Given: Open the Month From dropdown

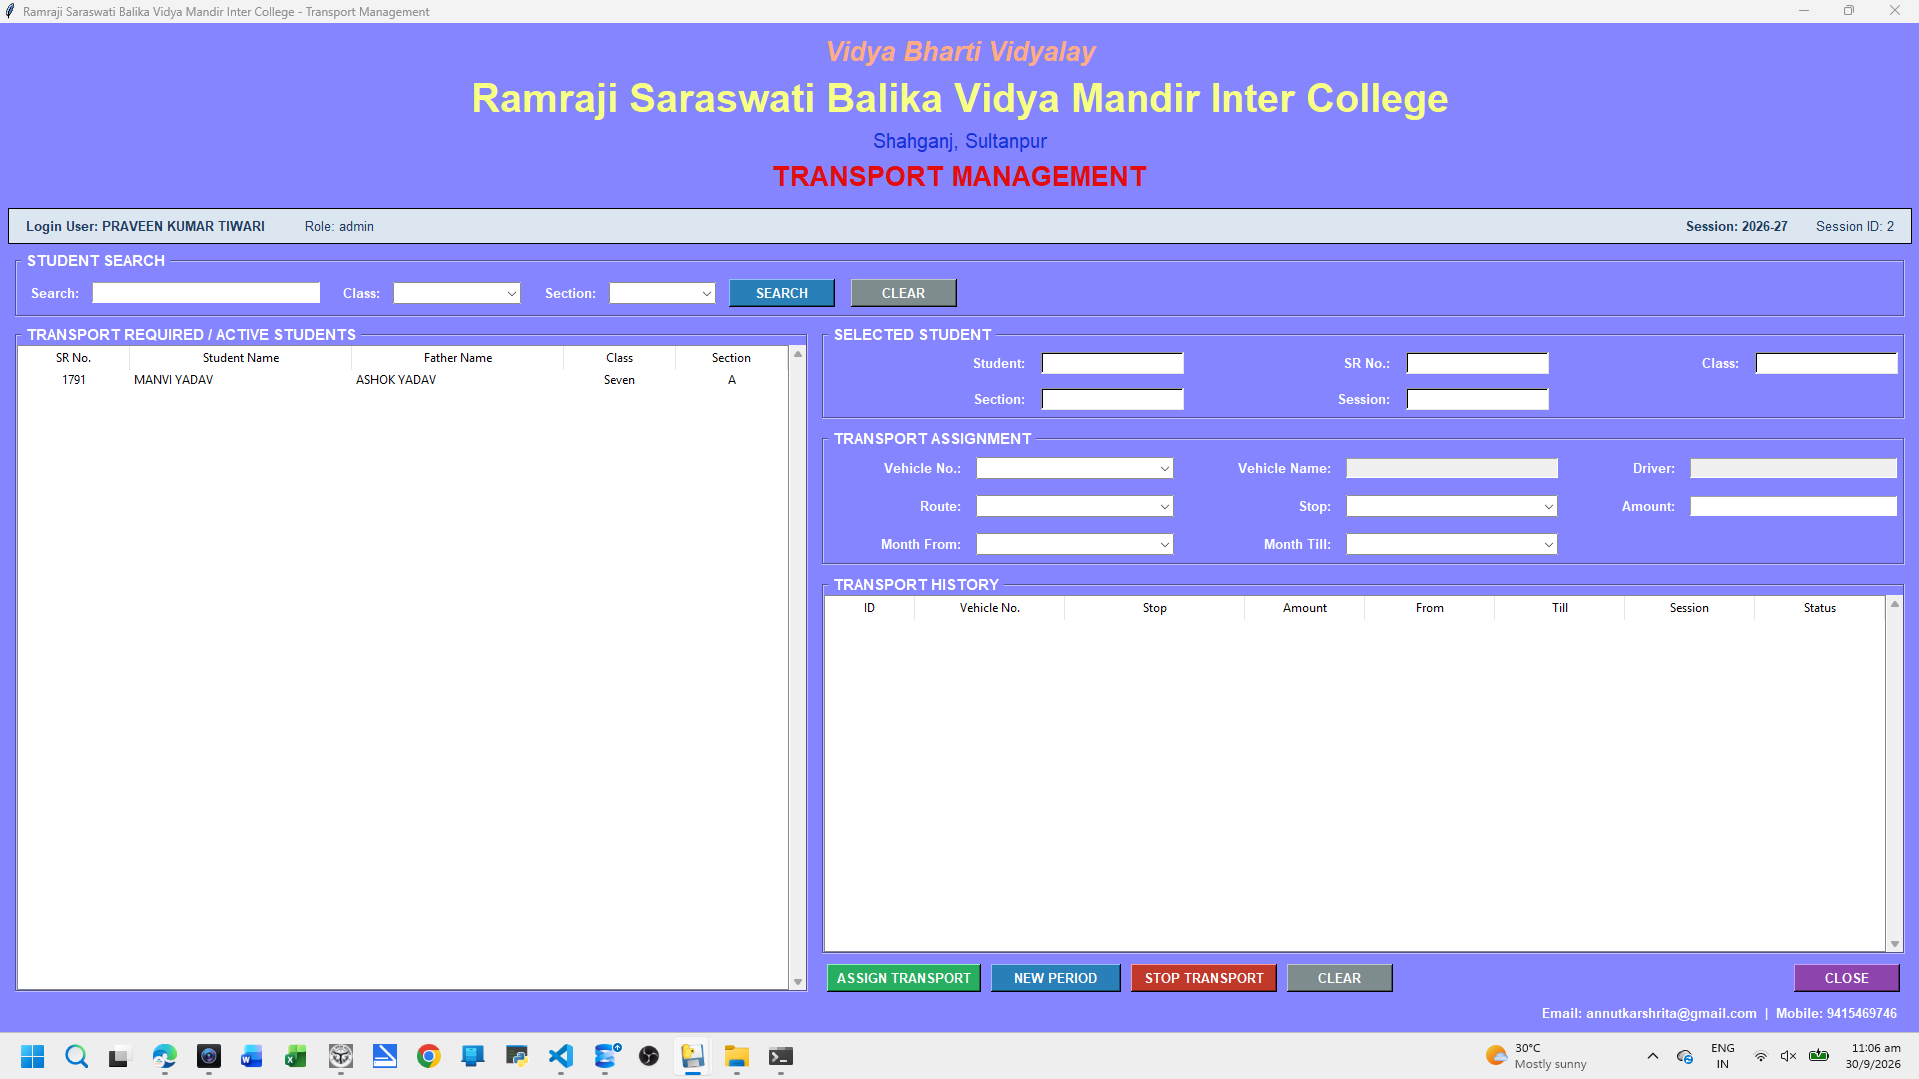Looking at the screenshot, I should (x=1074, y=544).
